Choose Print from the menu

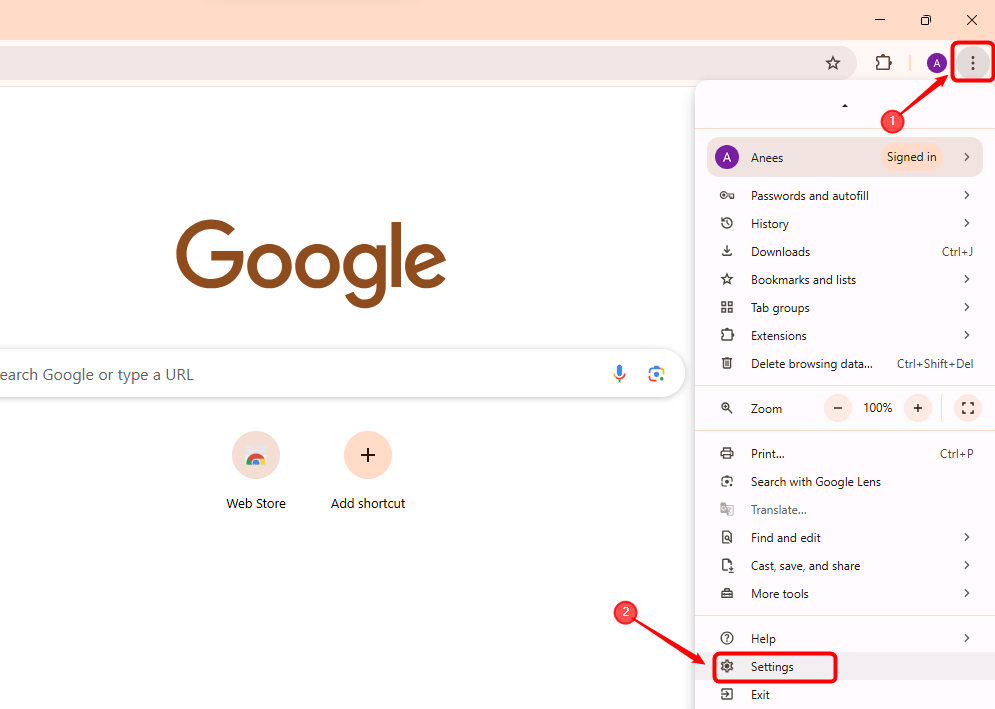845,453
